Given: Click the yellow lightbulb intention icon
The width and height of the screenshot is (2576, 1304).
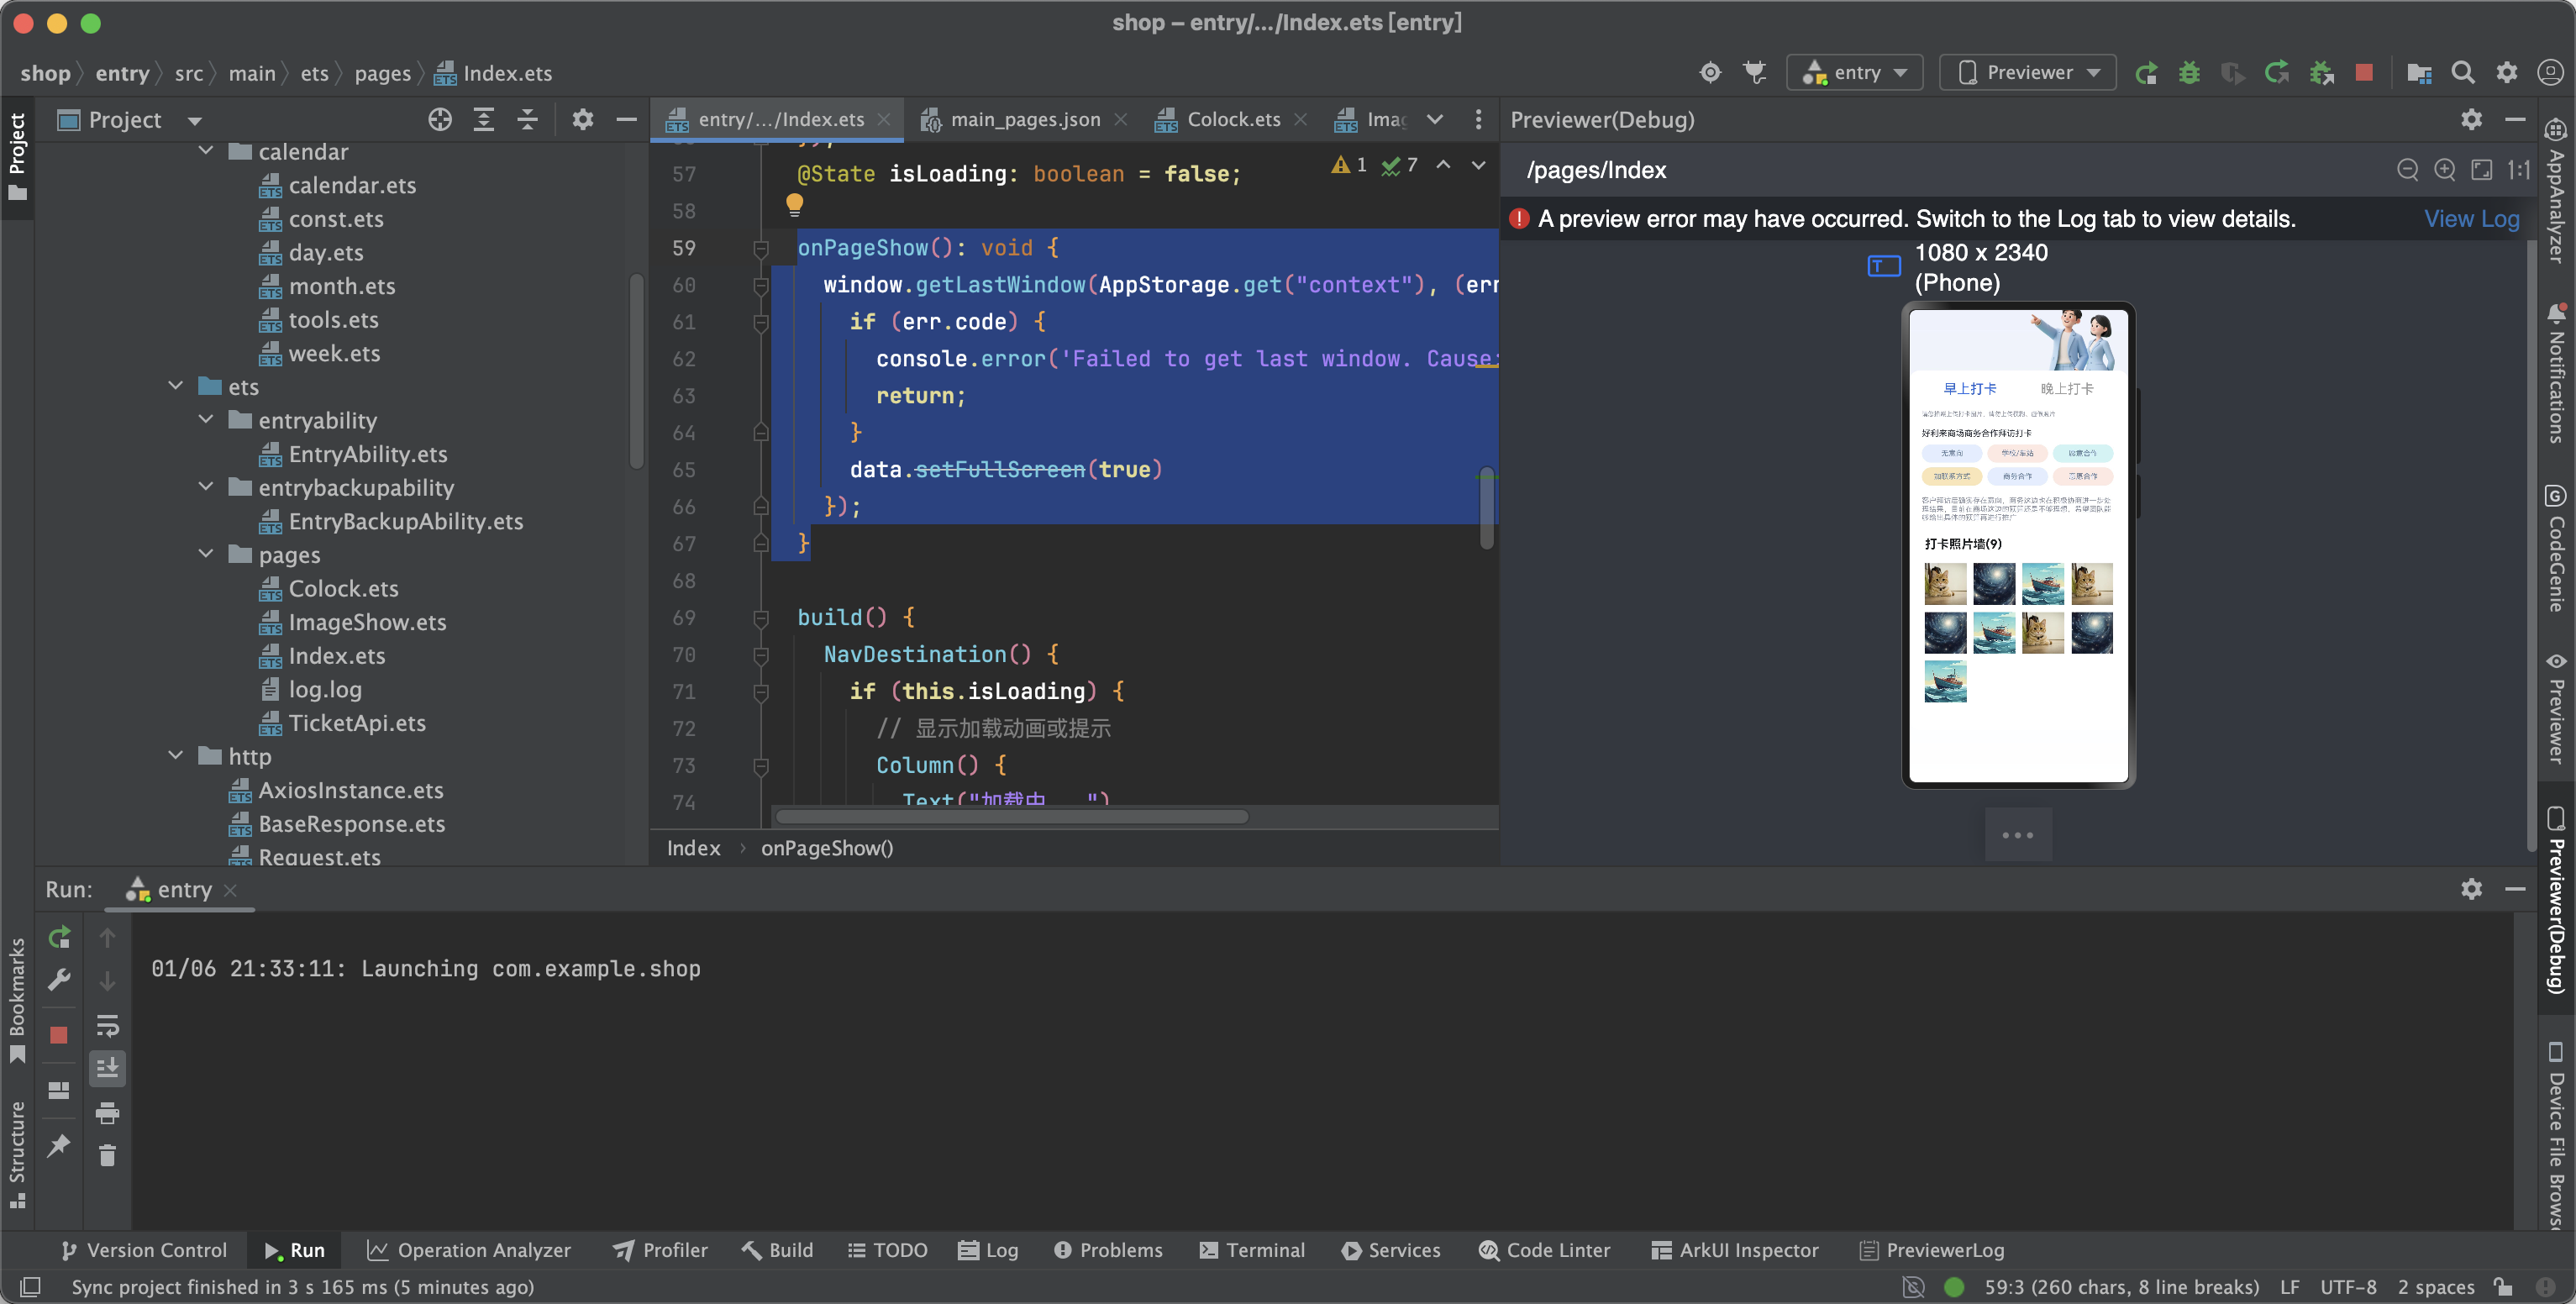Looking at the screenshot, I should [795, 205].
